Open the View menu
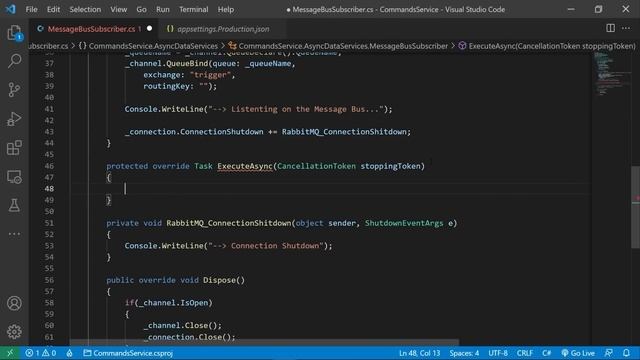 pos(118,9)
